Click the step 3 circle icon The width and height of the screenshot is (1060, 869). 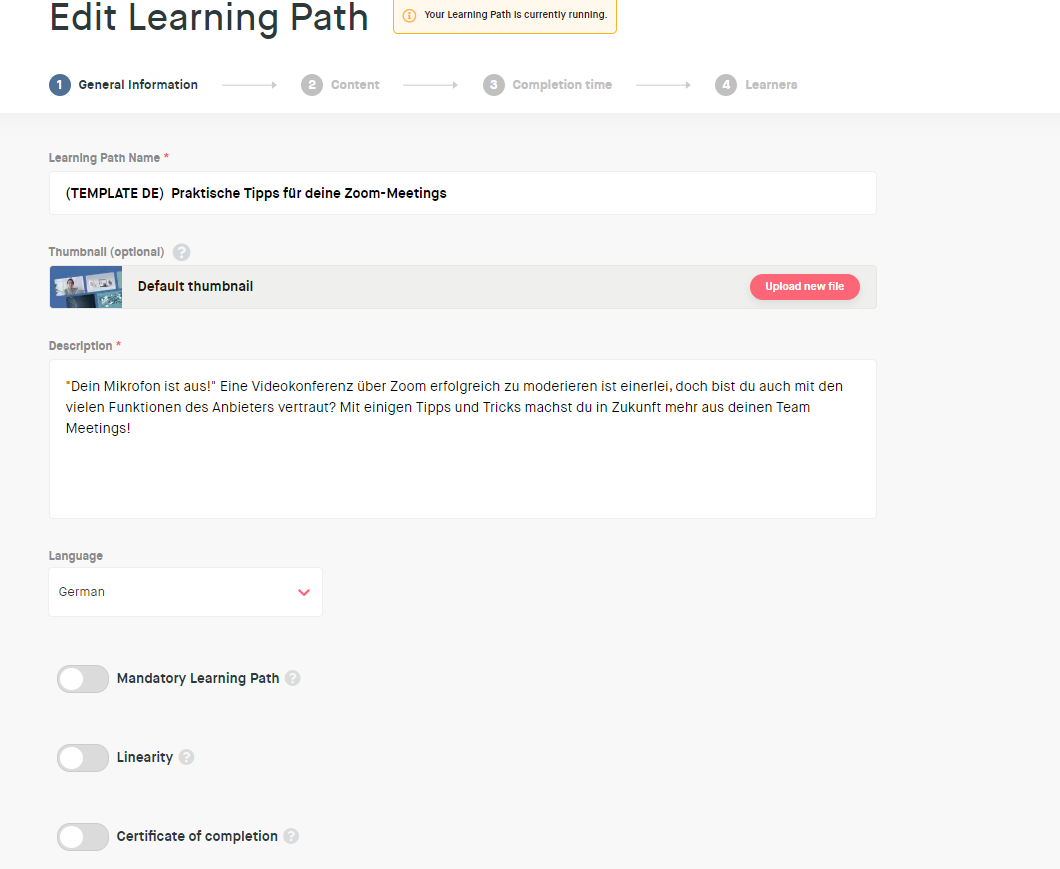[493, 85]
